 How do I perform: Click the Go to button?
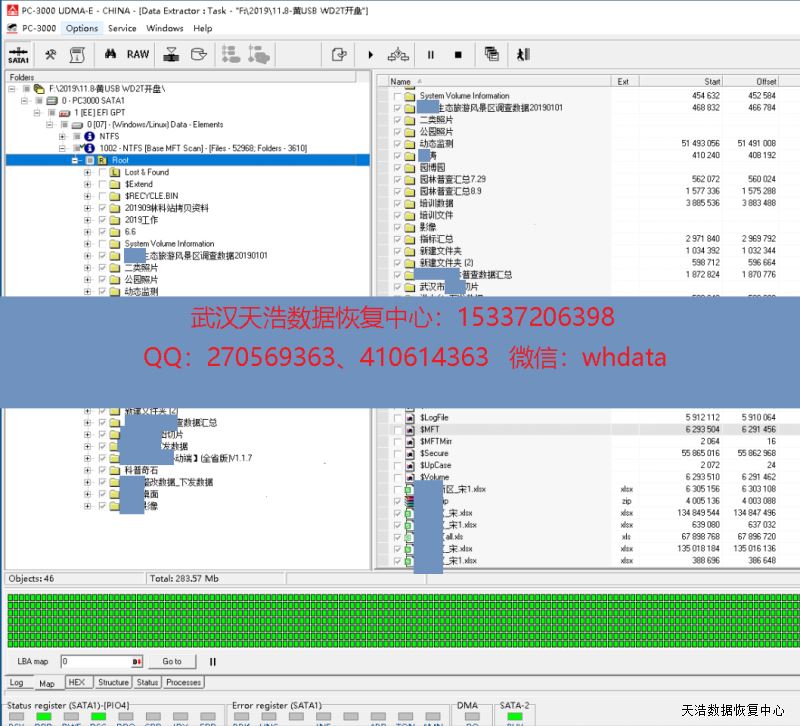[172, 661]
